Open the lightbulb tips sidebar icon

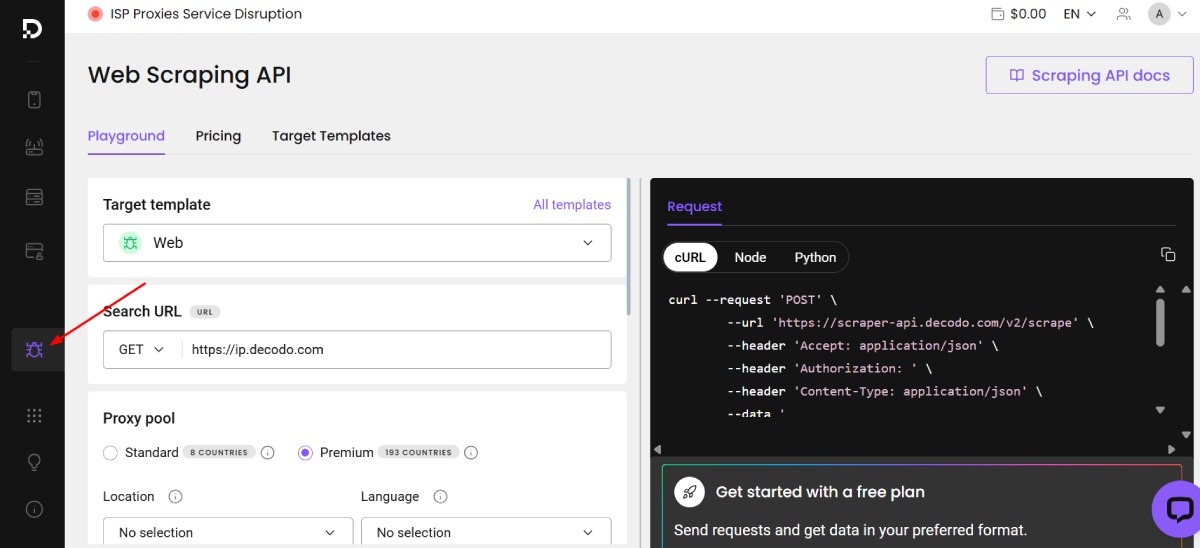pyautogui.click(x=34, y=462)
